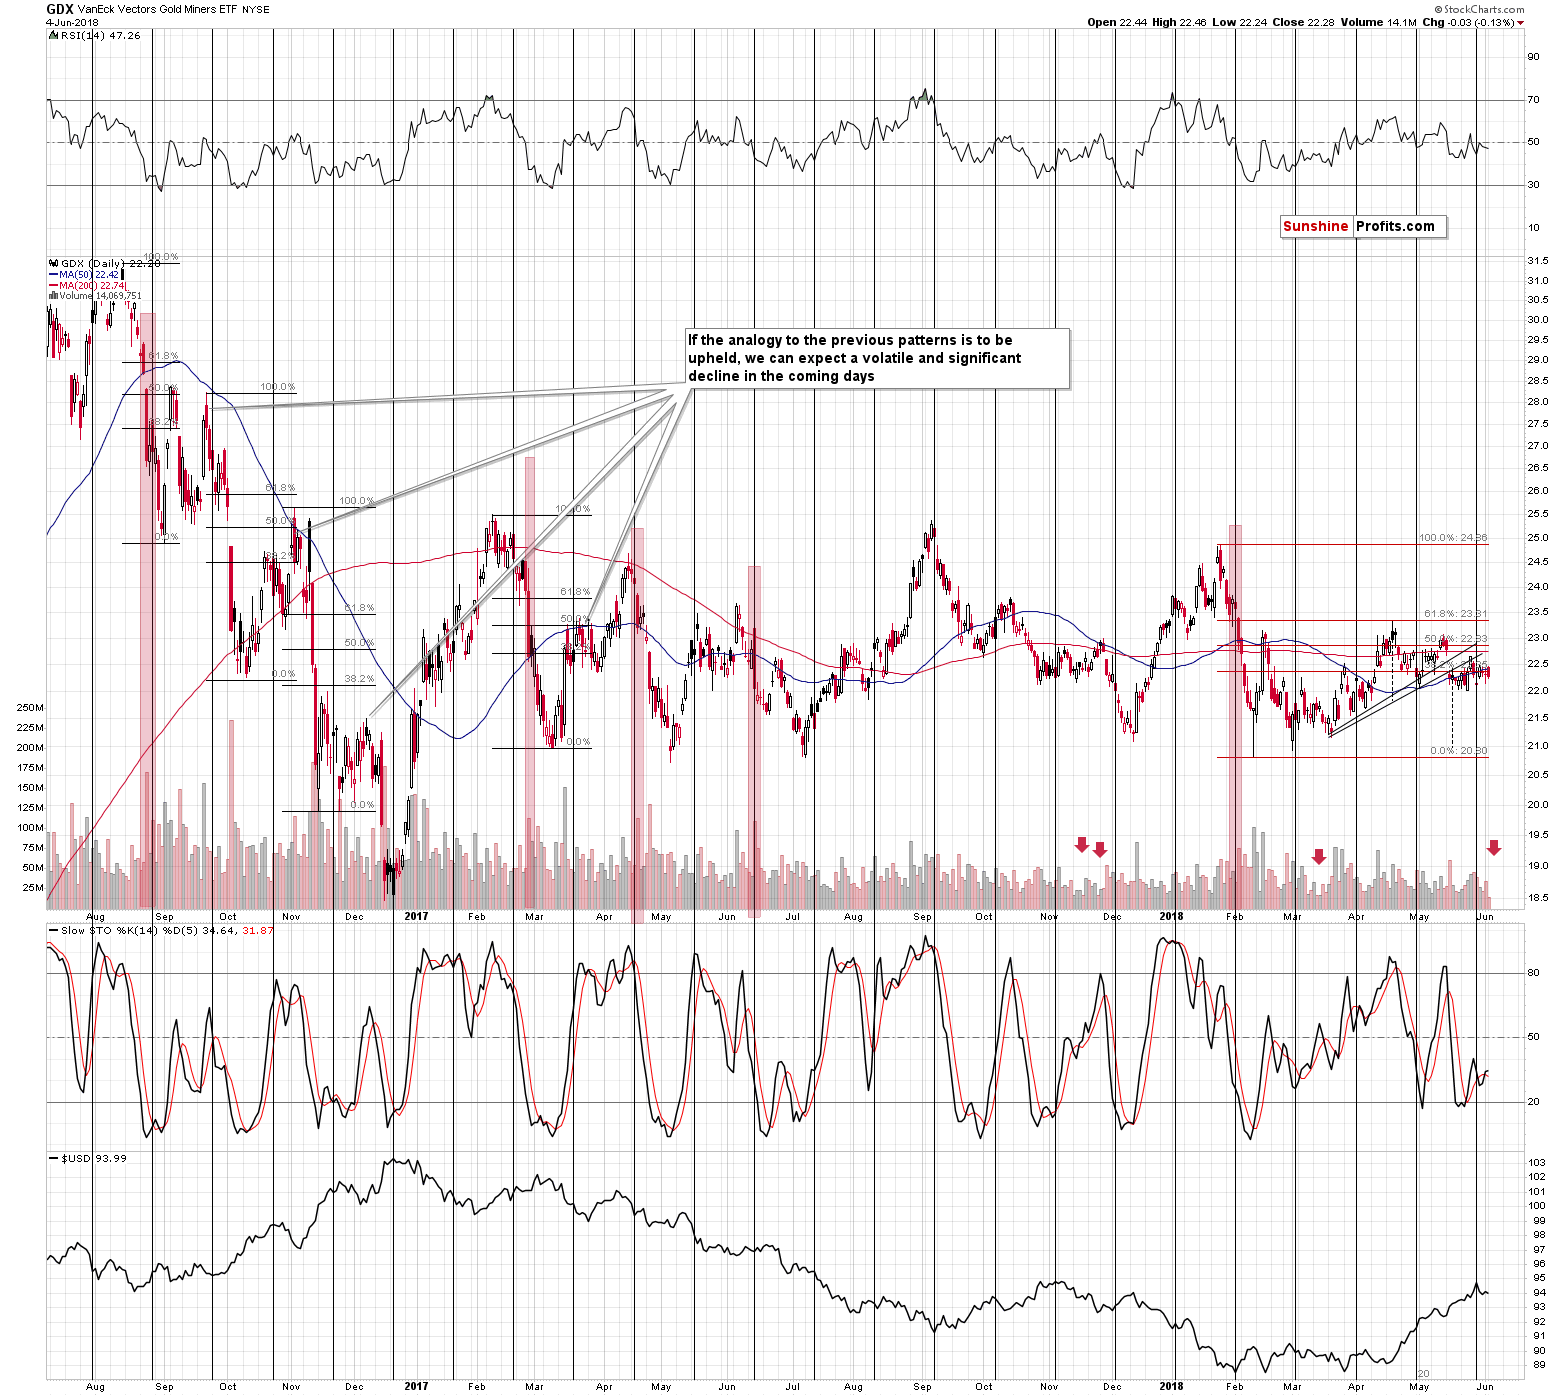
Task: Click the 250M volume axis label
Action: click(30, 708)
